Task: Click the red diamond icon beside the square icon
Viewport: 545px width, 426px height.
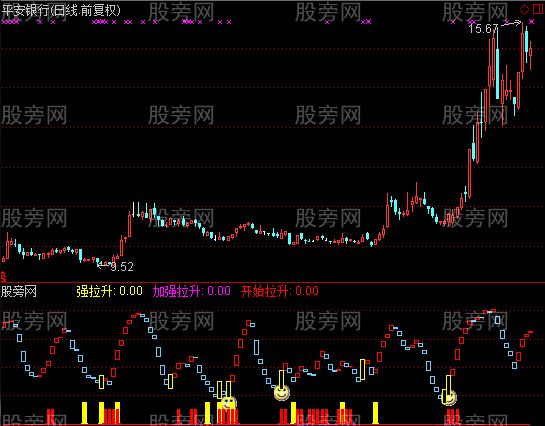Action: point(524,9)
